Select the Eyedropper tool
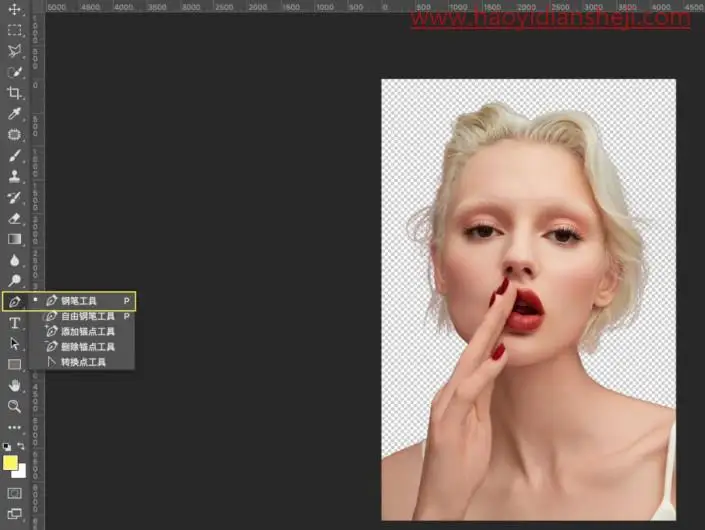 14,114
